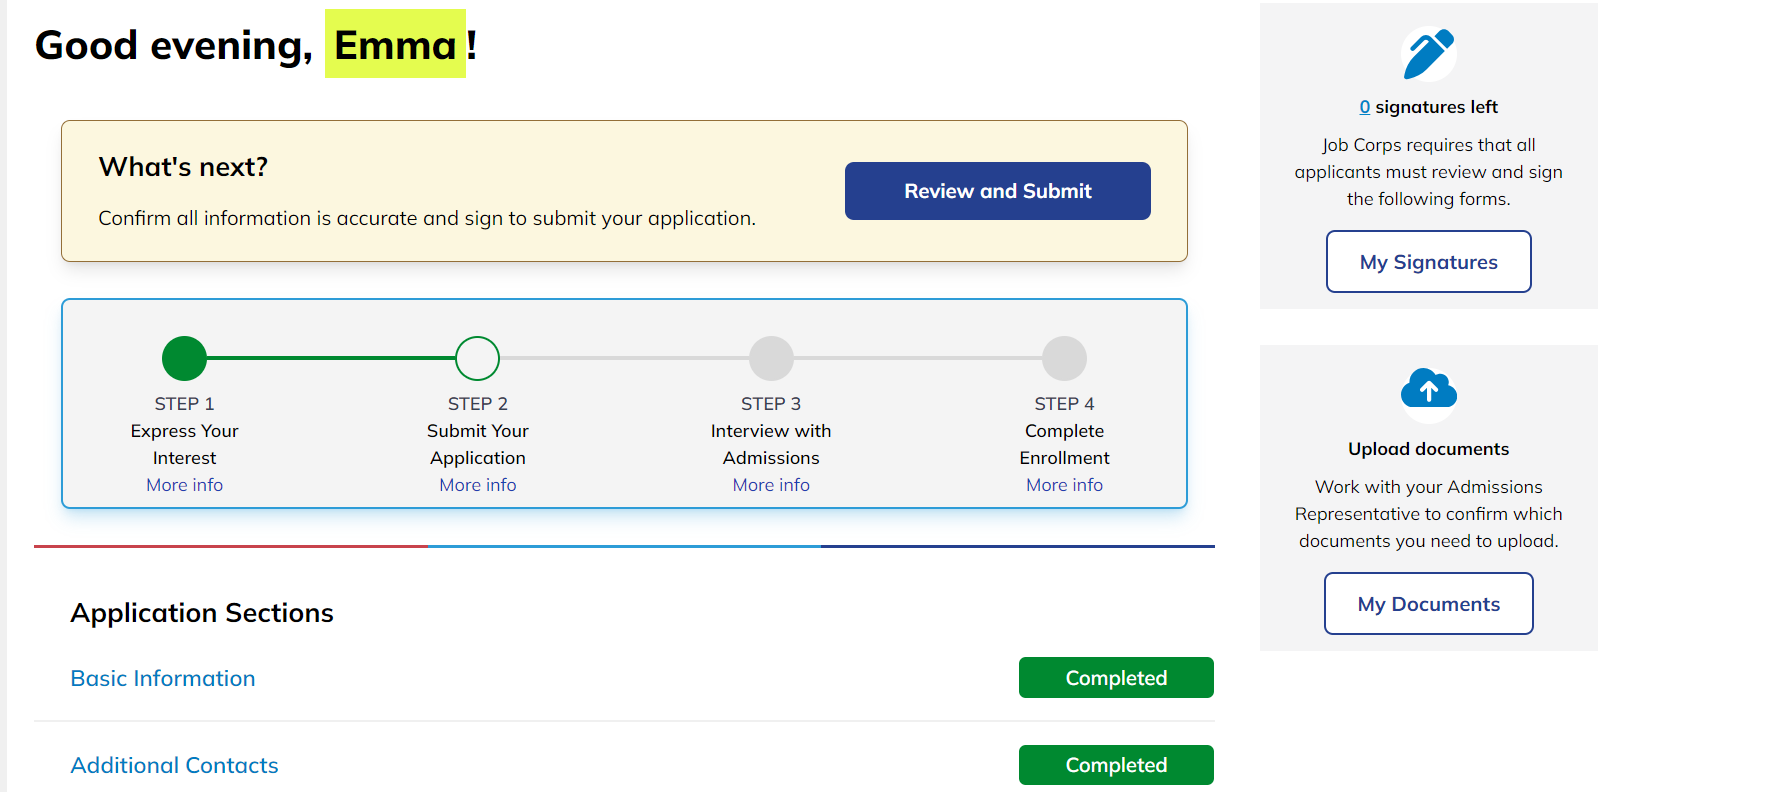Click the Application Sections heading
The height and width of the screenshot is (792, 1788).
[x=202, y=613]
